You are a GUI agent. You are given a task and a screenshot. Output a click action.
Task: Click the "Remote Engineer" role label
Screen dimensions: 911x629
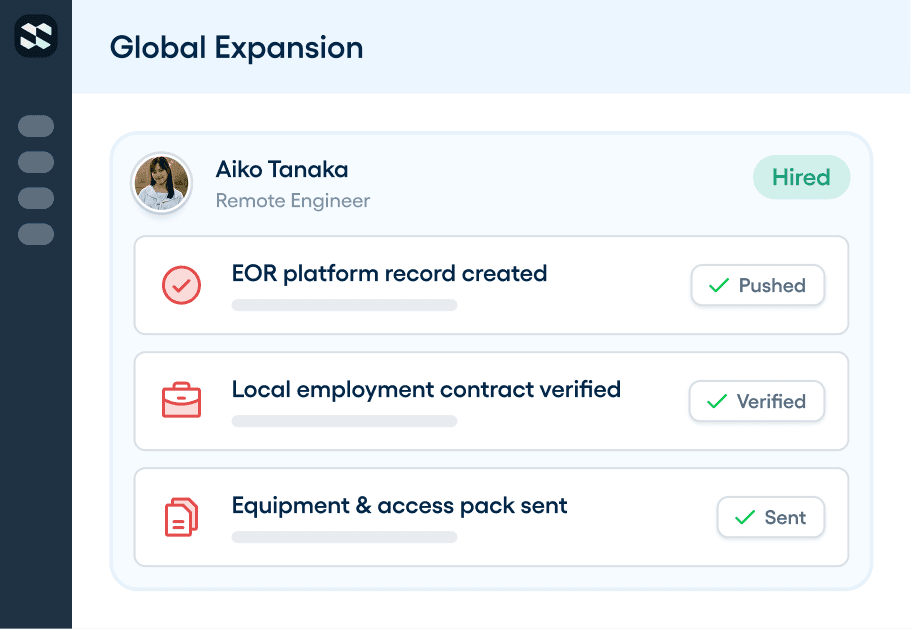[293, 201]
